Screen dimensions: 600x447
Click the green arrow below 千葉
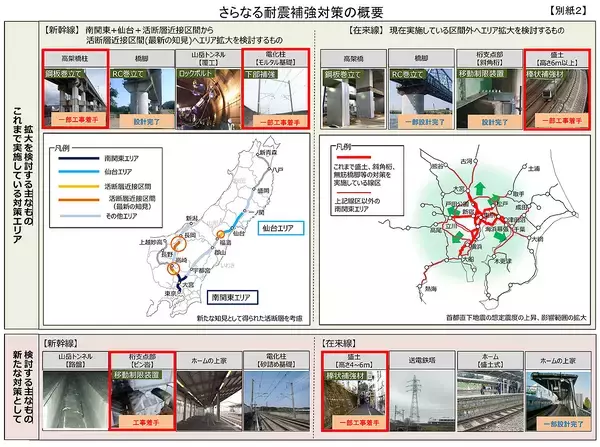[x=501, y=236]
